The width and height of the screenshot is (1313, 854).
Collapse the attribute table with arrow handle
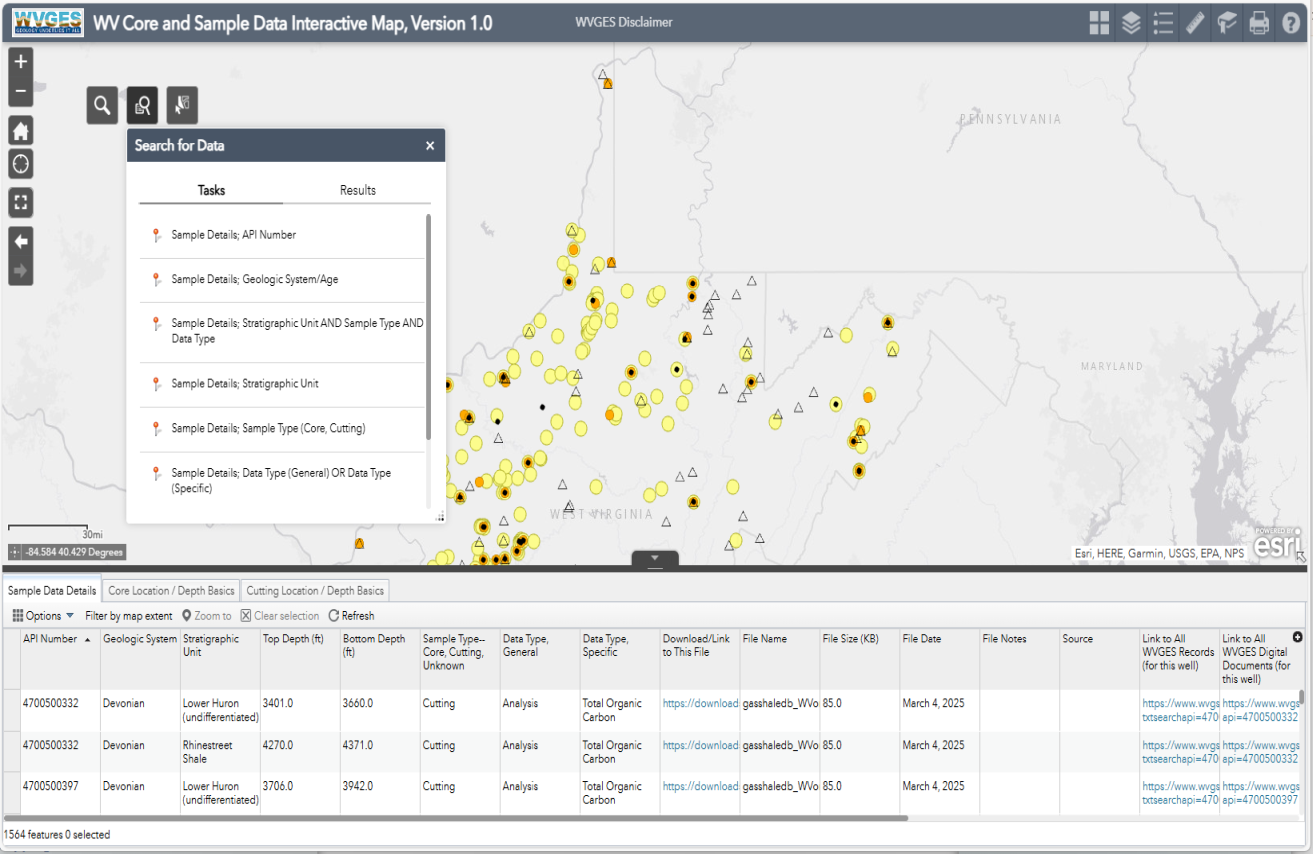click(x=655, y=559)
